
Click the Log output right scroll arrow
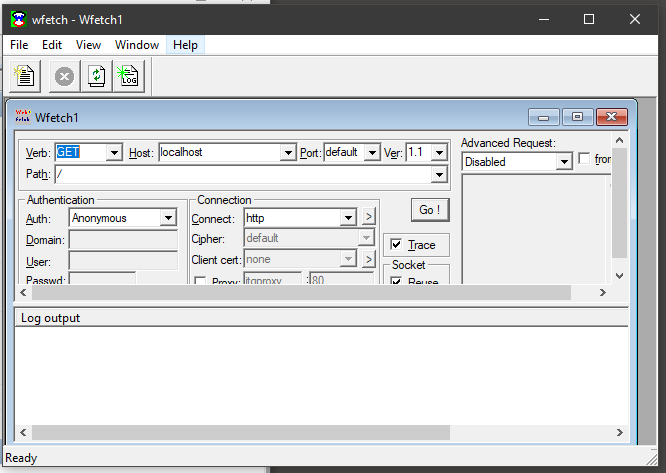(619, 432)
